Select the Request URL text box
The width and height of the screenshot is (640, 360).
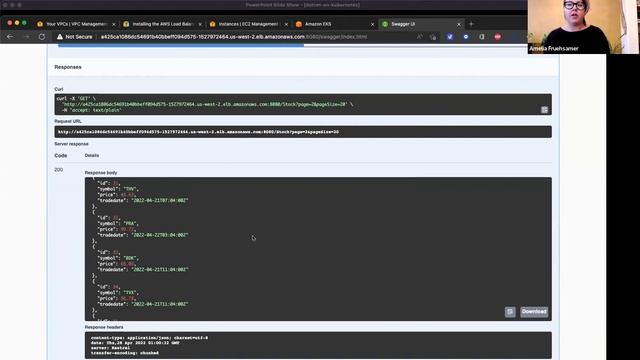303,132
